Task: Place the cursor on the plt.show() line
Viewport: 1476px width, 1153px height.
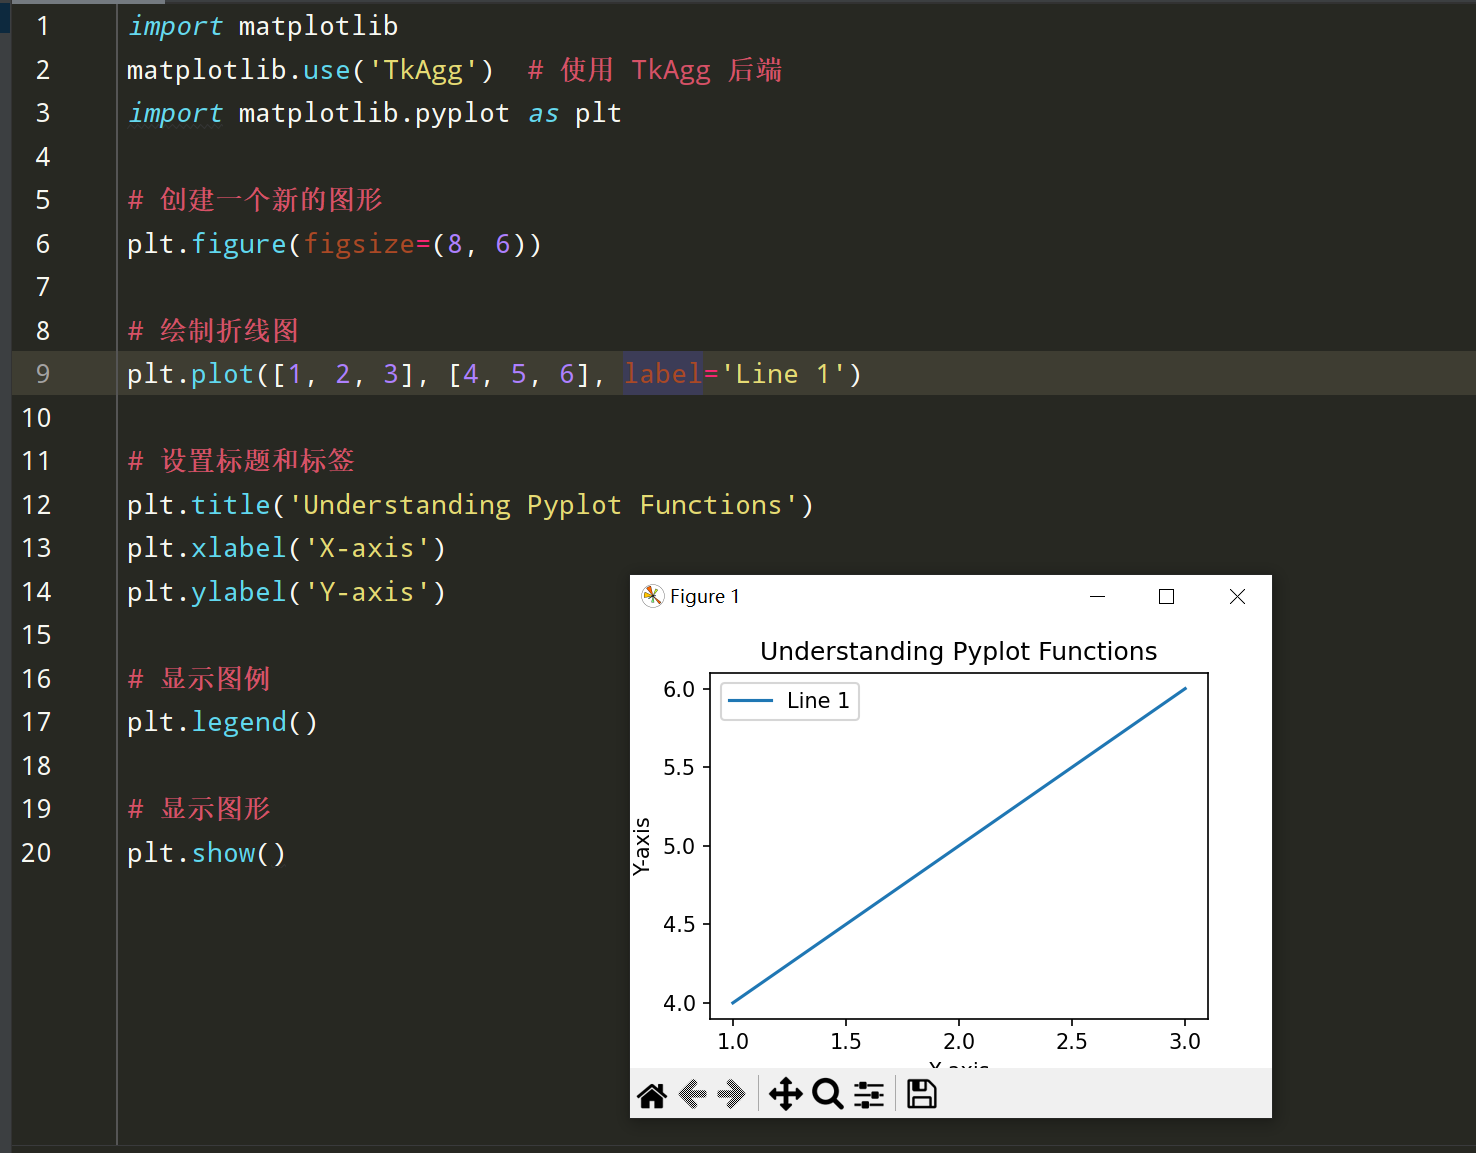Action: (x=206, y=853)
